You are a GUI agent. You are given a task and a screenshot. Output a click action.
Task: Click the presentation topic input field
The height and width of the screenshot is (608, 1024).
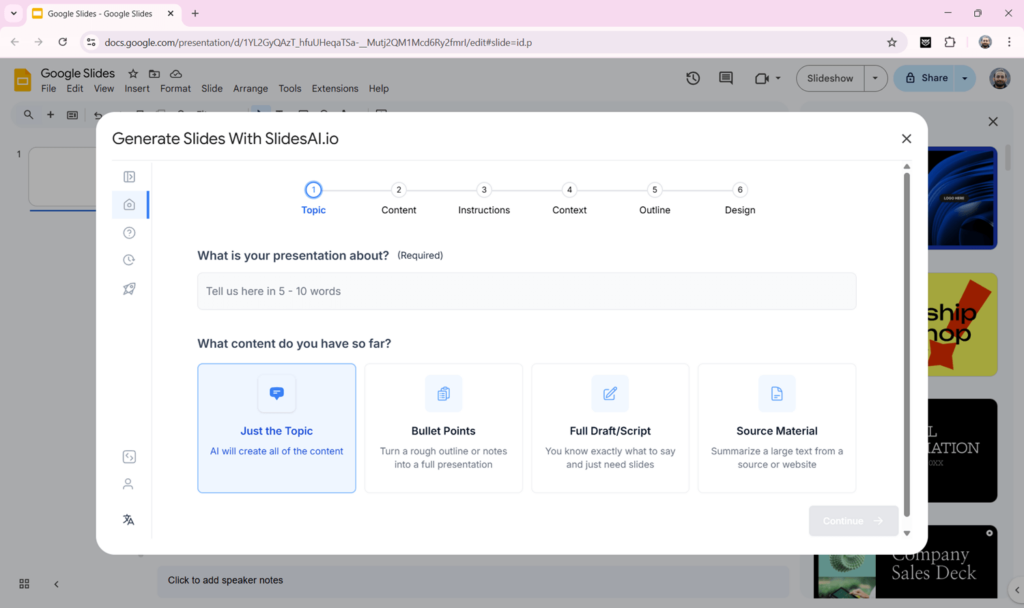click(x=527, y=290)
